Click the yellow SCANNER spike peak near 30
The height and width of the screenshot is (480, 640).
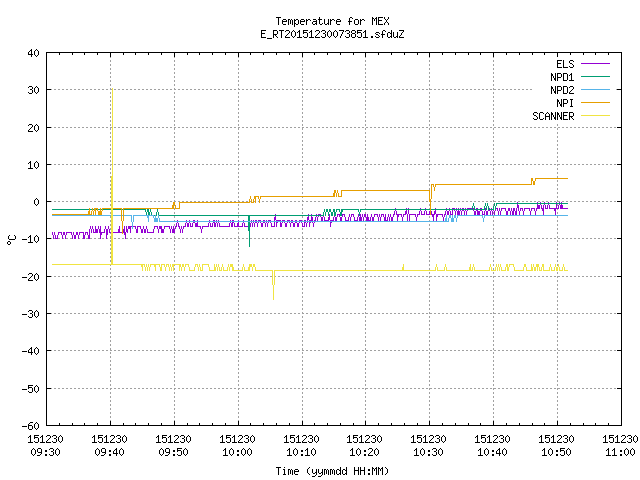(112, 90)
